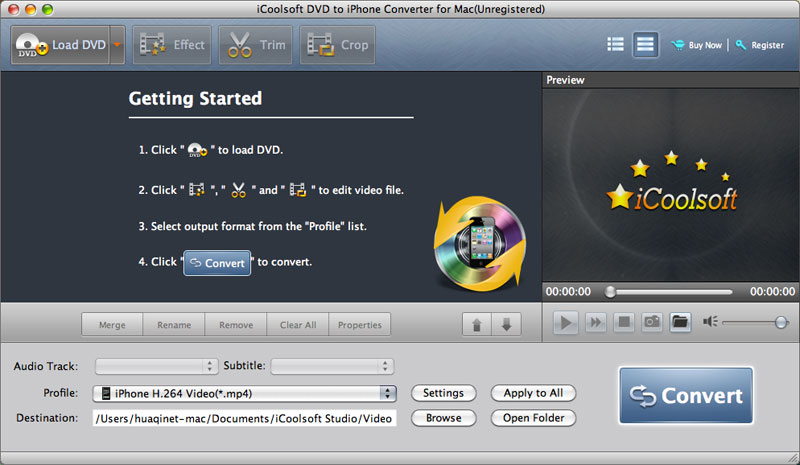The width and height of the screenshot is (800, 465).
Task: Take a snapshot with the camera icon
Action: [x=651, y=322]
